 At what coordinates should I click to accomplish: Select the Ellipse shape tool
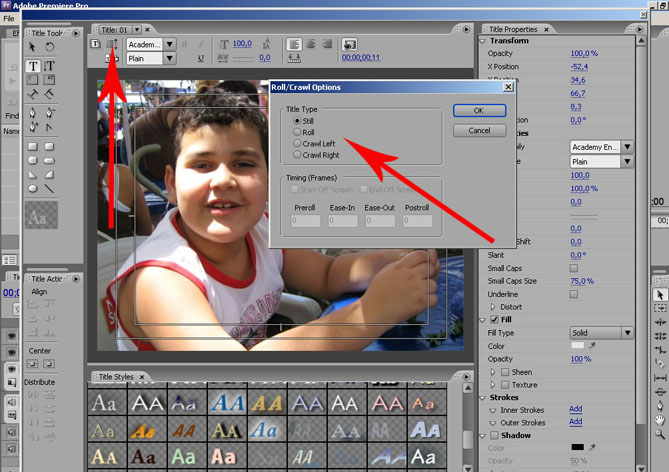coord(33,188)
